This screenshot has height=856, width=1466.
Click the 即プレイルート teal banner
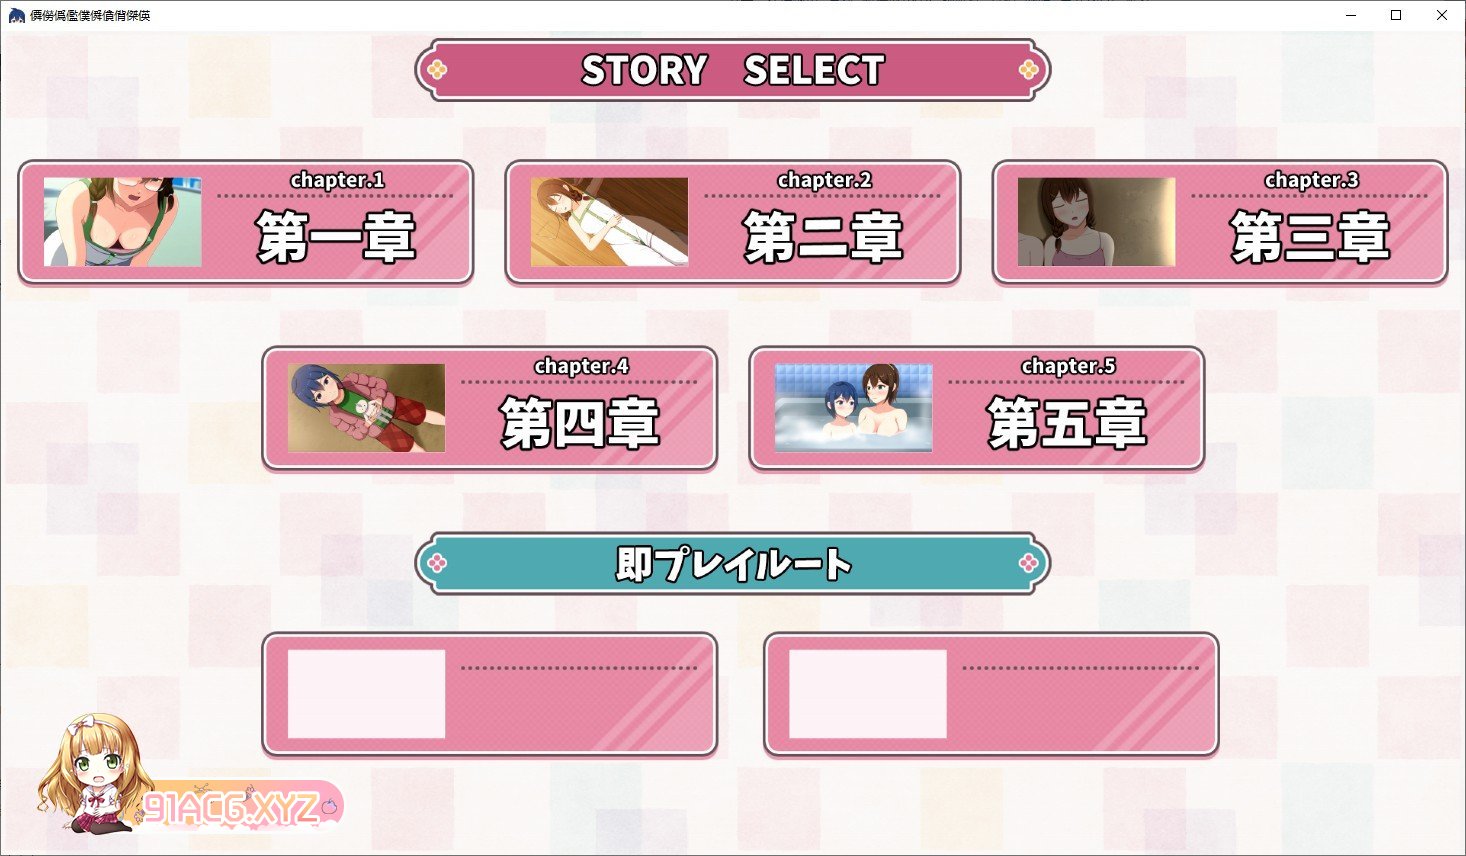point(732,564)
